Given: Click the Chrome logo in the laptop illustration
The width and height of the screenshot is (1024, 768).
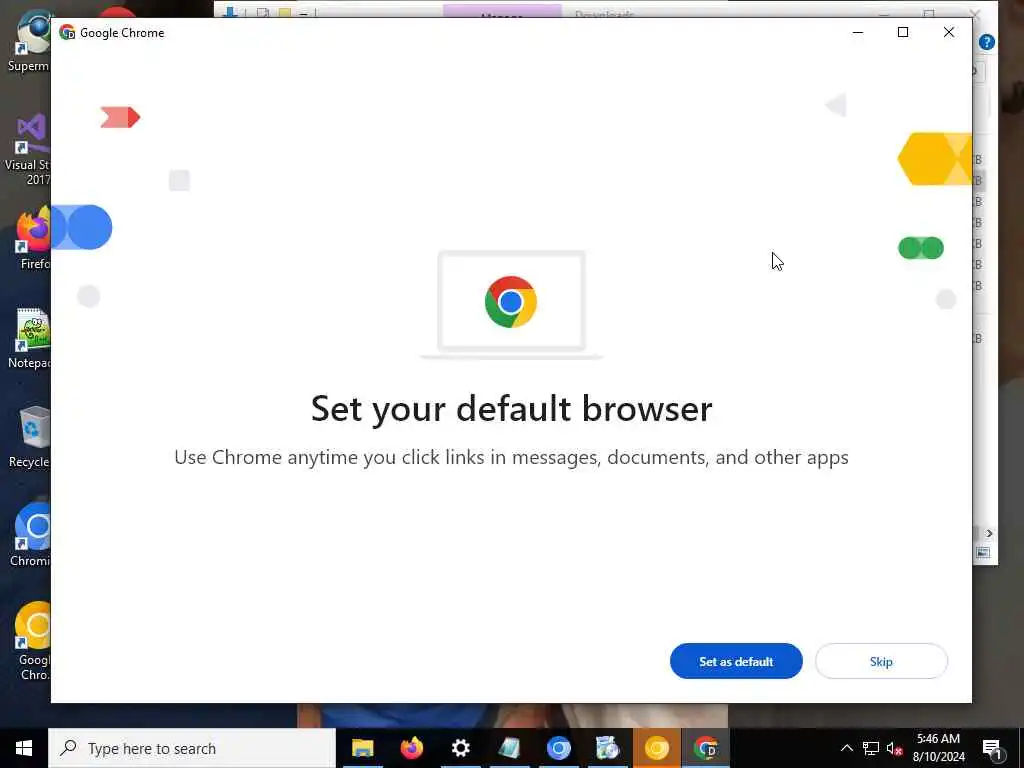Looking at the screenshot, I should (x=511, y=302).
